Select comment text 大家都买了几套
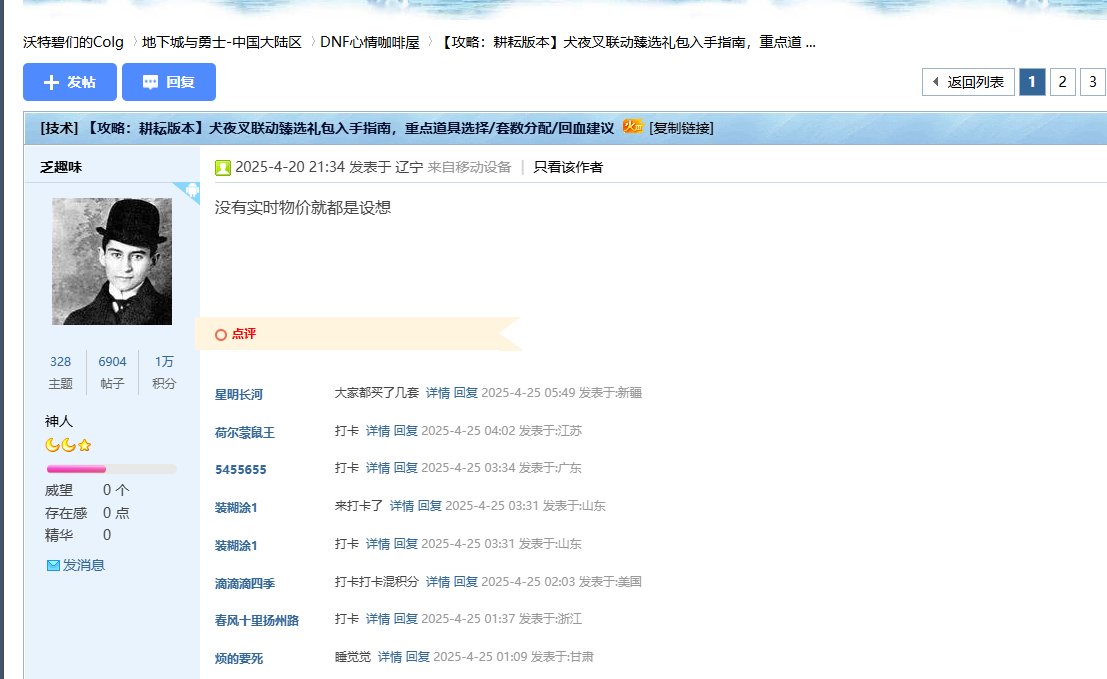 point(377,392)
